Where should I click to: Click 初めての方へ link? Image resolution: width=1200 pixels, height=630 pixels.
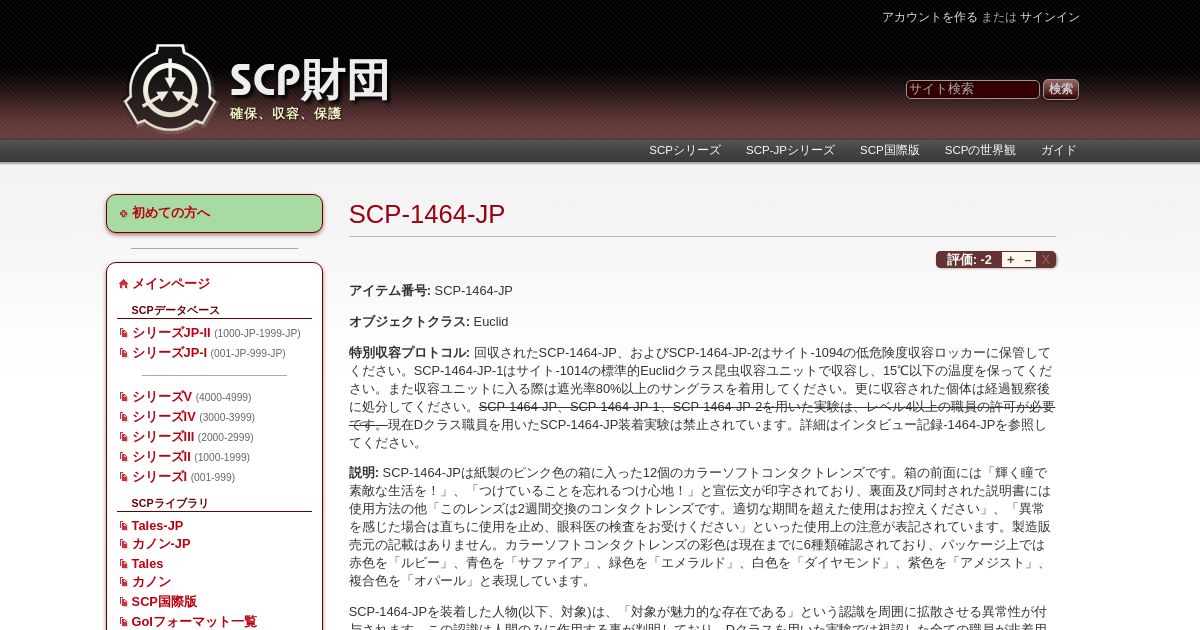171,213
